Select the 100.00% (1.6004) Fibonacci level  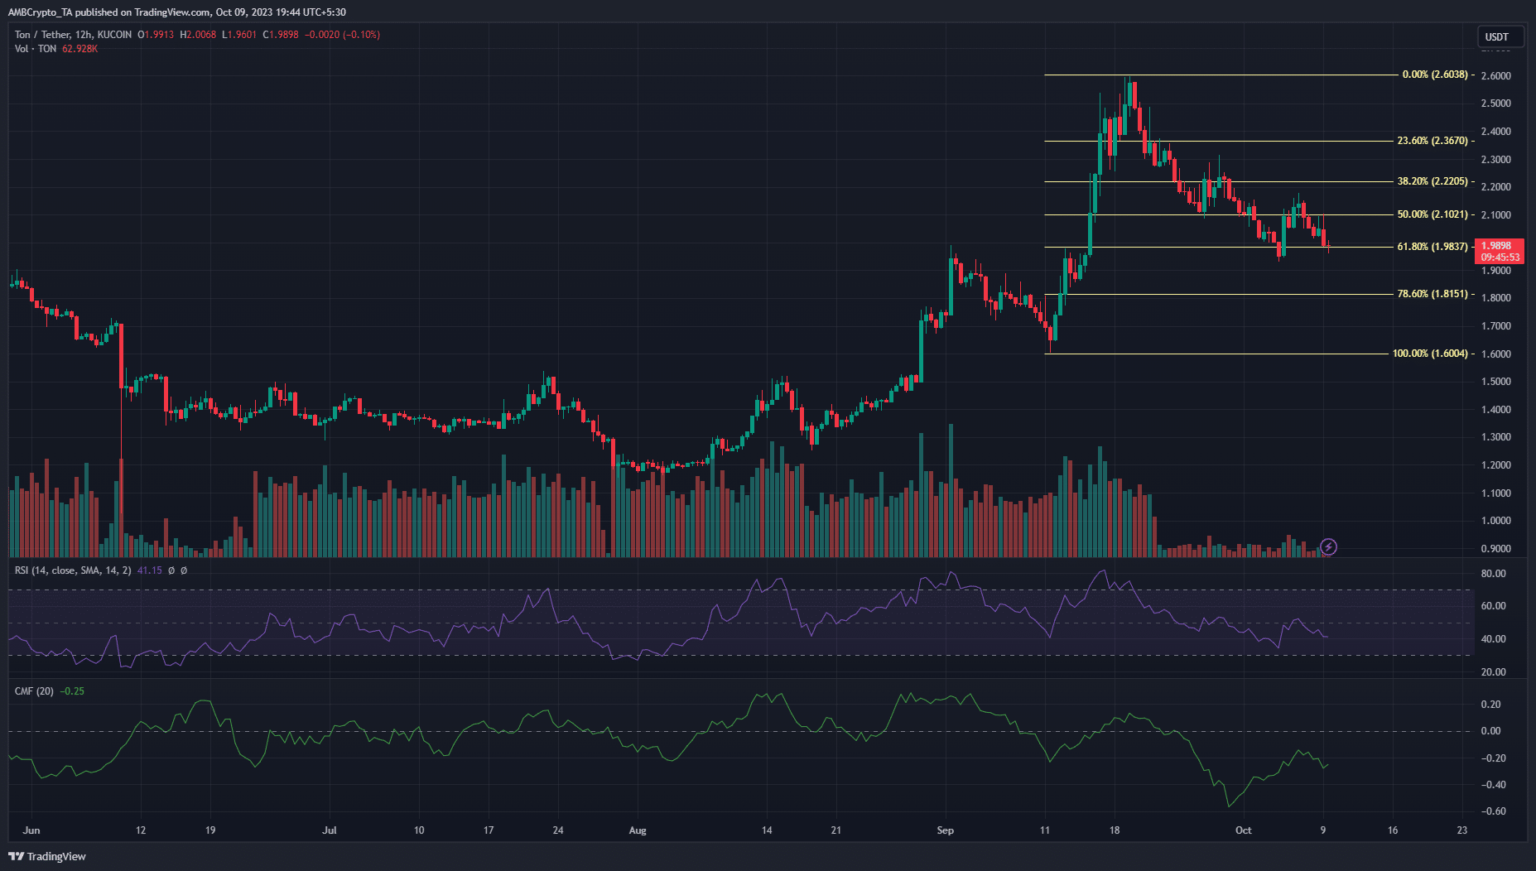point(1430,354)
